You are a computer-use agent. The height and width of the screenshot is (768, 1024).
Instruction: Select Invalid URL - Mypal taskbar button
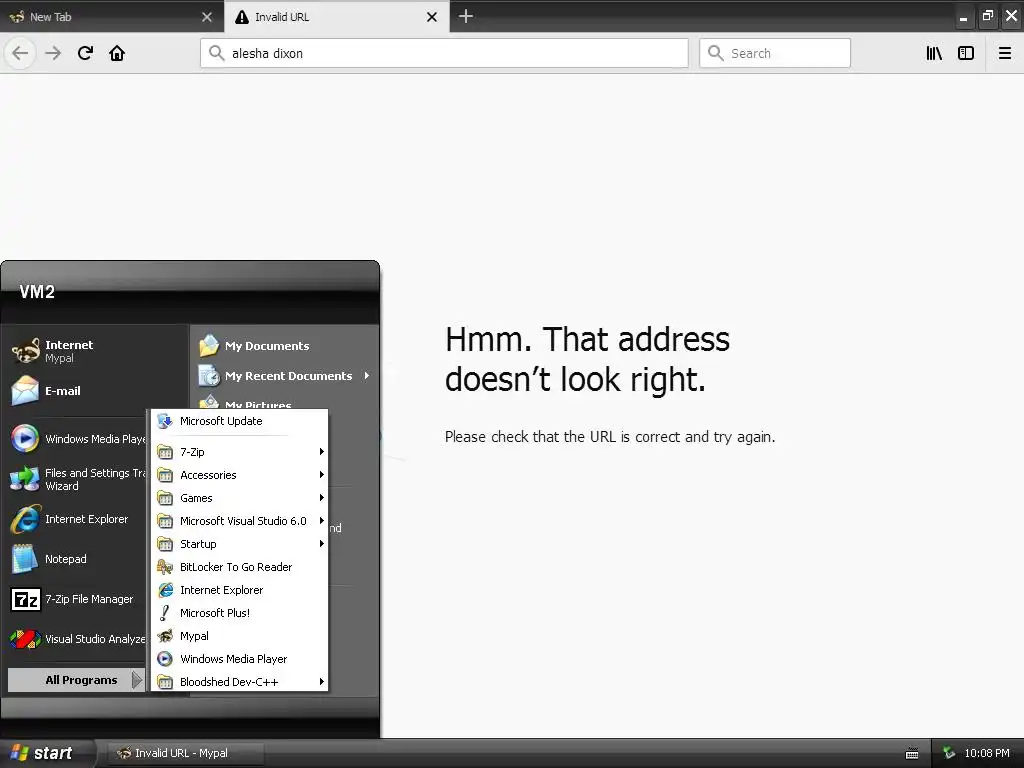click(184, 753)
